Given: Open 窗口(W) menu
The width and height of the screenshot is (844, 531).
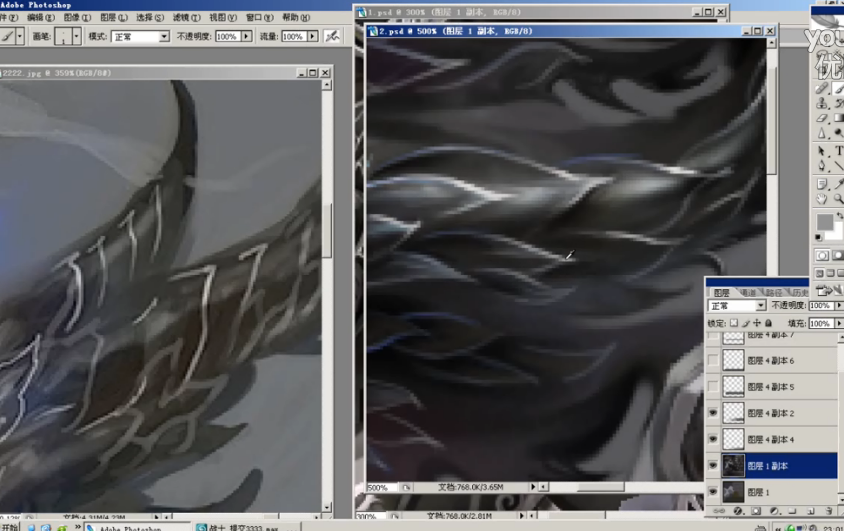Looking at the screenshot, I should pos(259,17).
